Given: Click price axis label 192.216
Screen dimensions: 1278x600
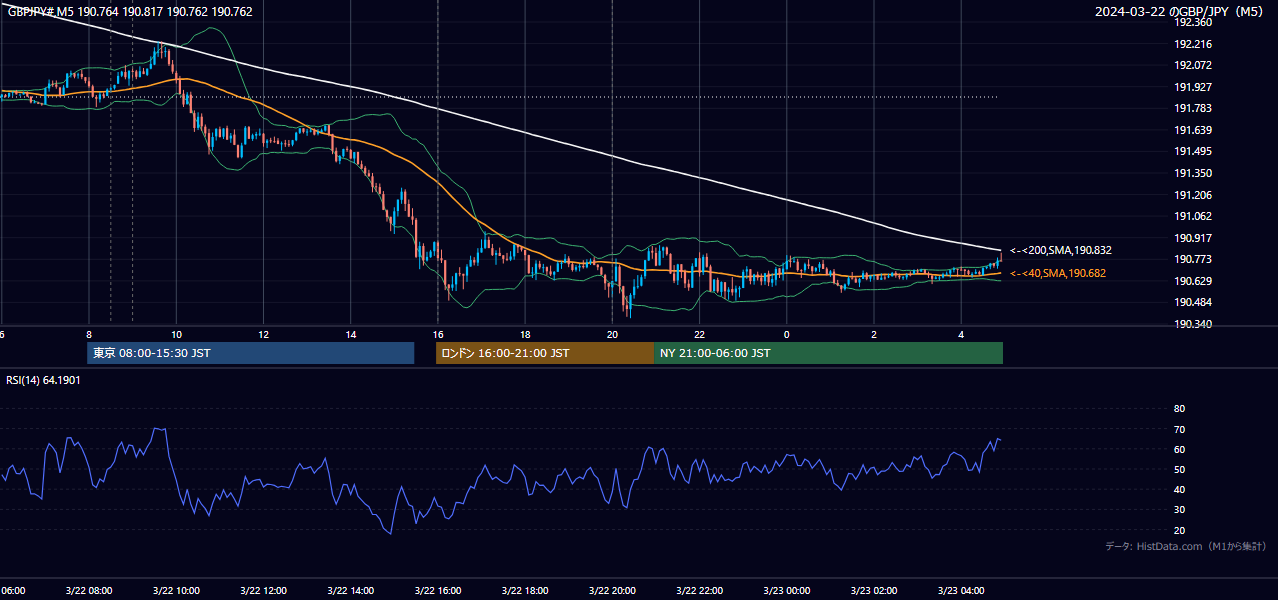Looking at the screenshot, I should (x=1192, y=44).
